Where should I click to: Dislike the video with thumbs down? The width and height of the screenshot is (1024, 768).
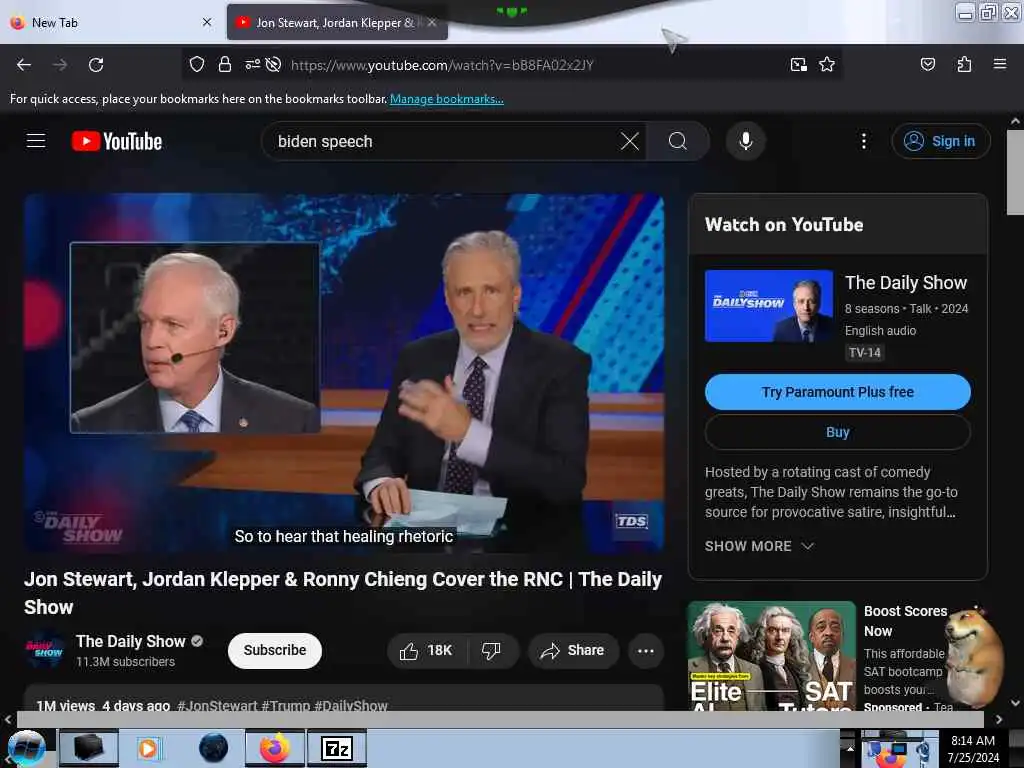click(491, 650)
